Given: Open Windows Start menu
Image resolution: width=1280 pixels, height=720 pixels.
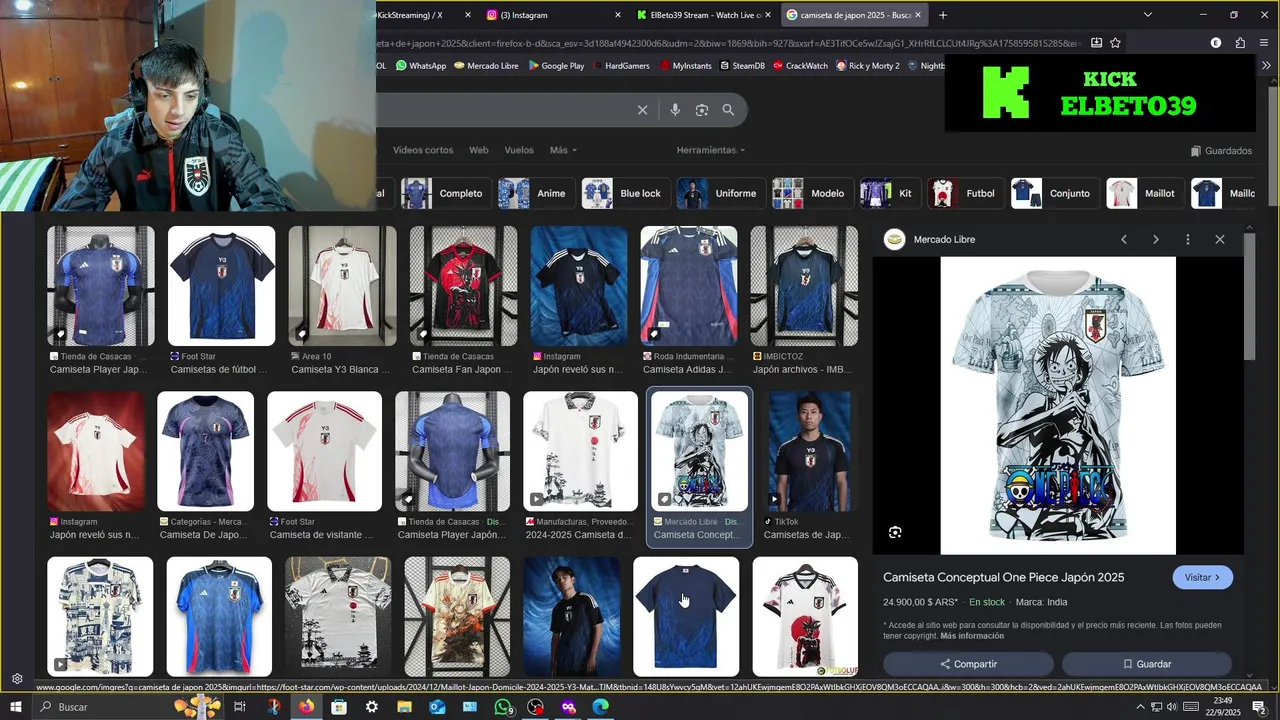Looking at the screenshot, I should click(x=16, y=707).
